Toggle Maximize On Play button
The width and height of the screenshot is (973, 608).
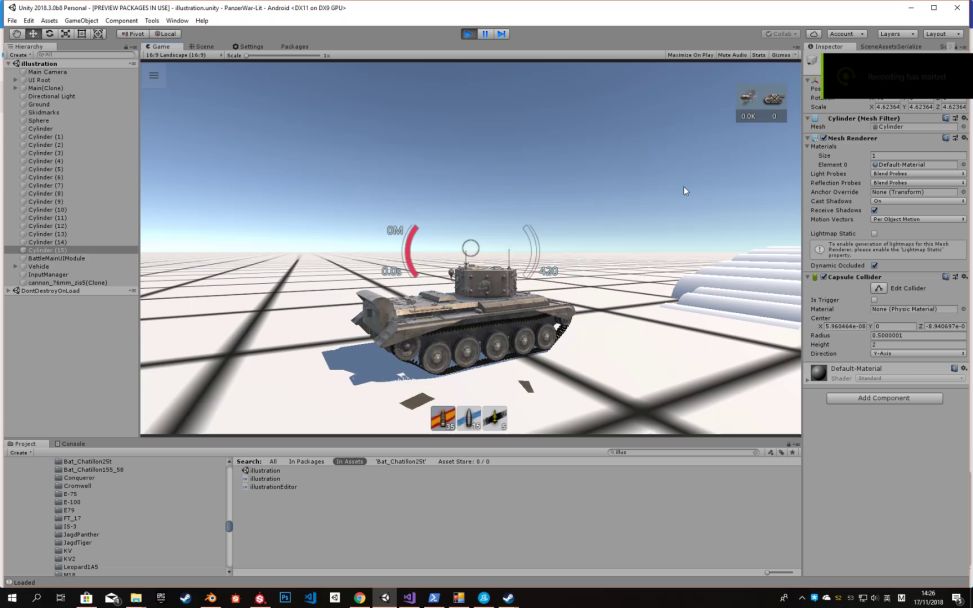point(690,55)
